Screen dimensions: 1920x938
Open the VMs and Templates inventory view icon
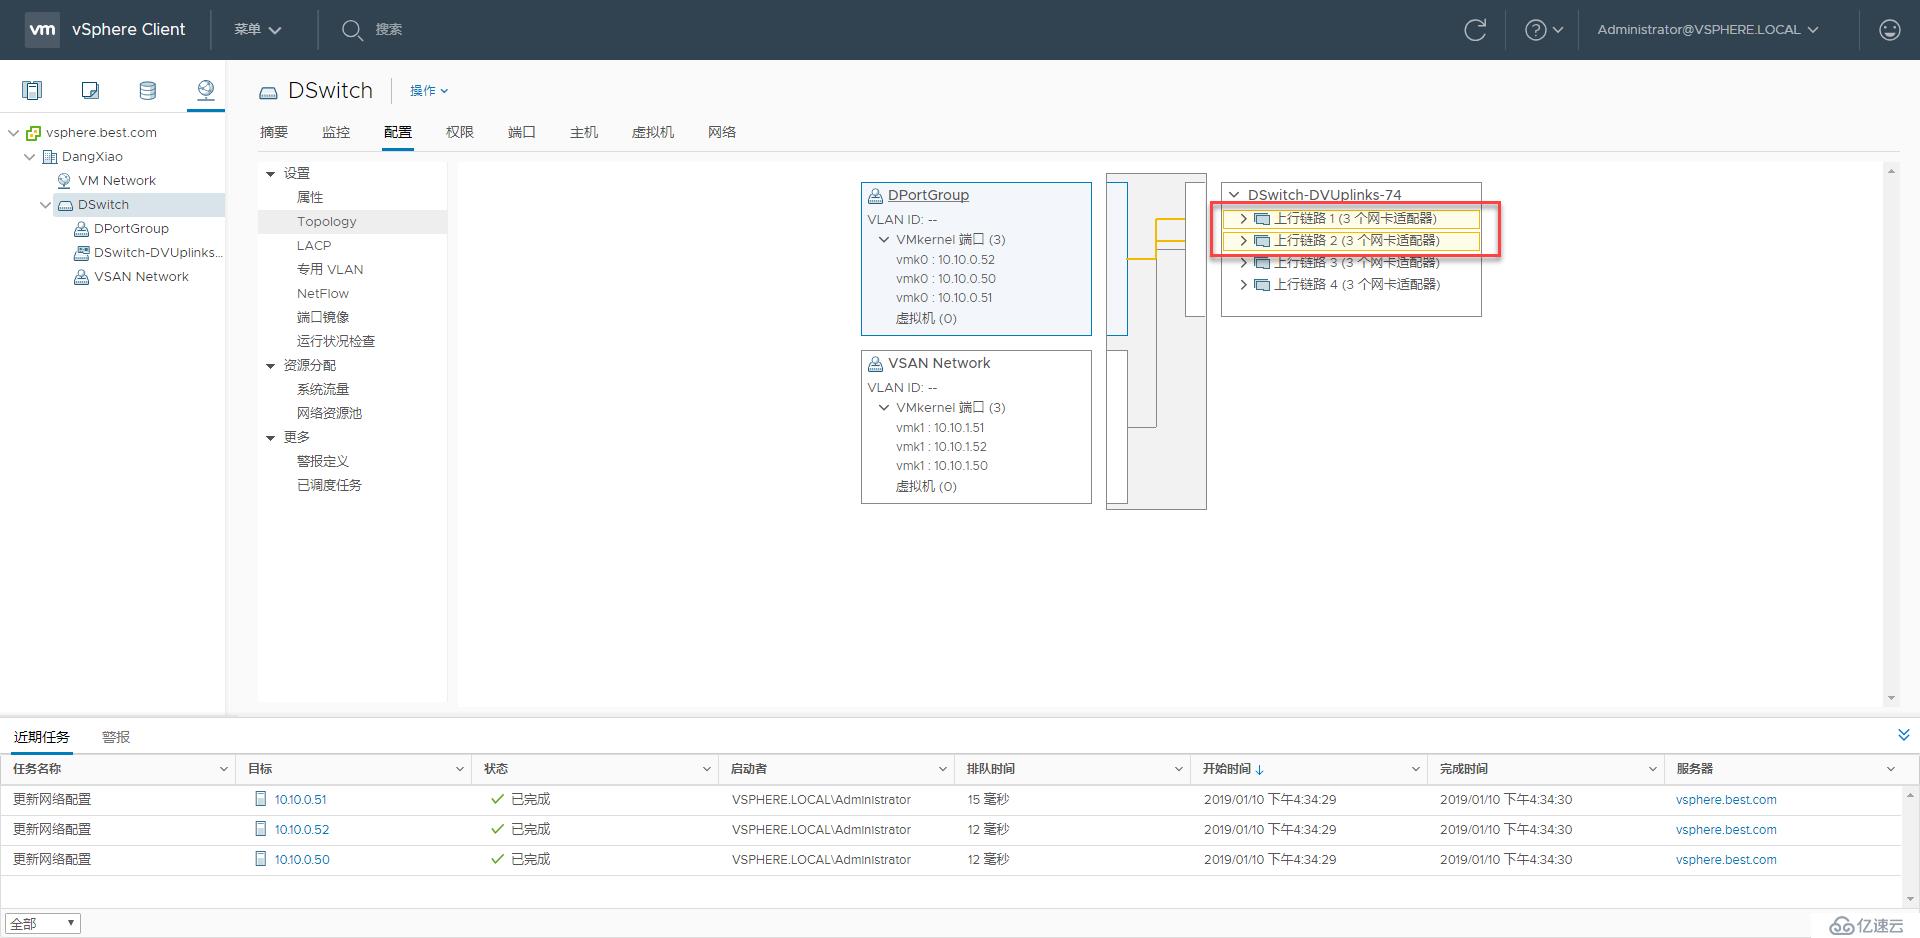[x=90, y=91]
